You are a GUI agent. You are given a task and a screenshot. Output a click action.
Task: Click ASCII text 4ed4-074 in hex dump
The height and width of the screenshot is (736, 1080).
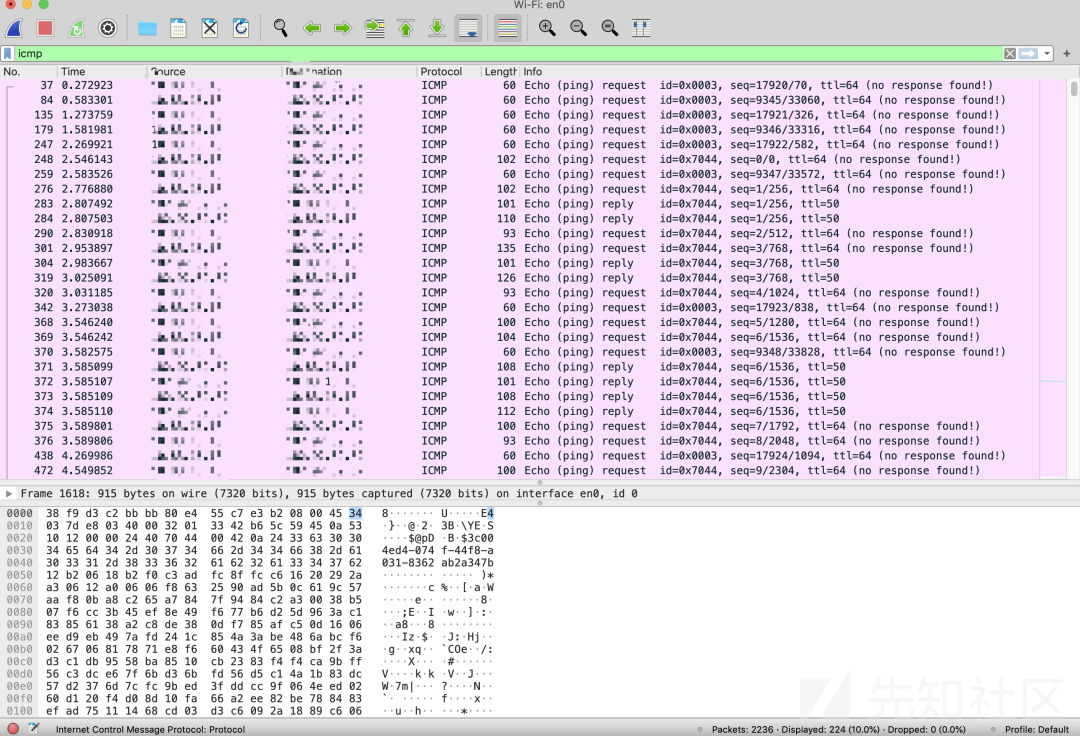(x=408, y=550)
